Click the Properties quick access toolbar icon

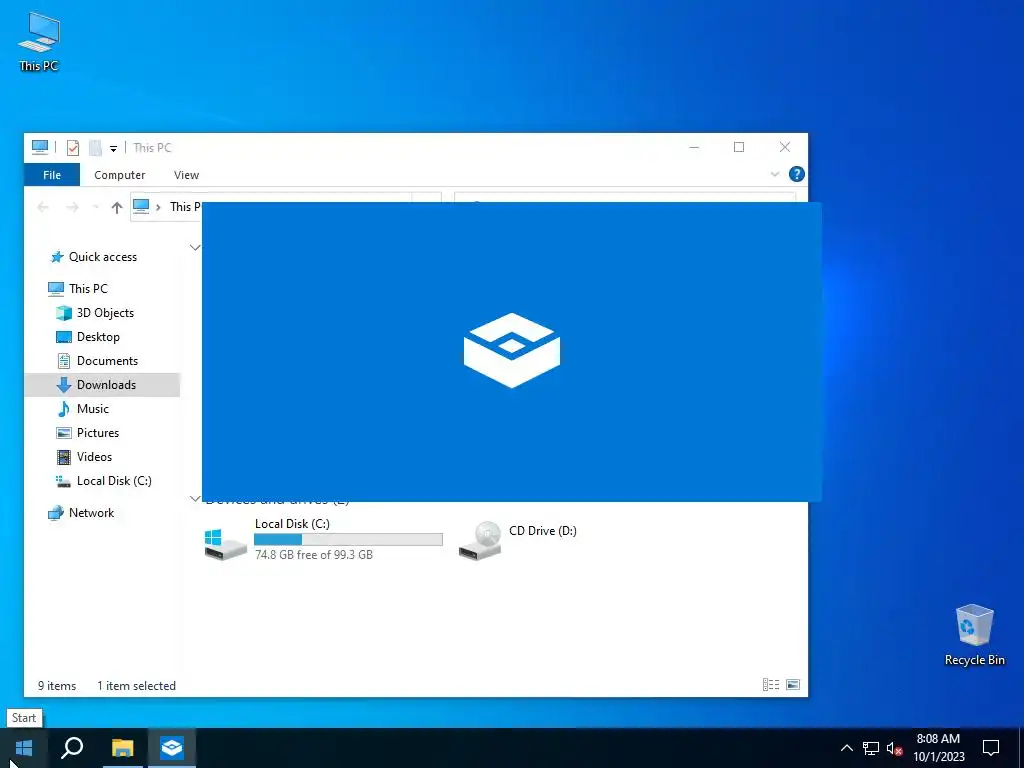[x=72, y=148]
